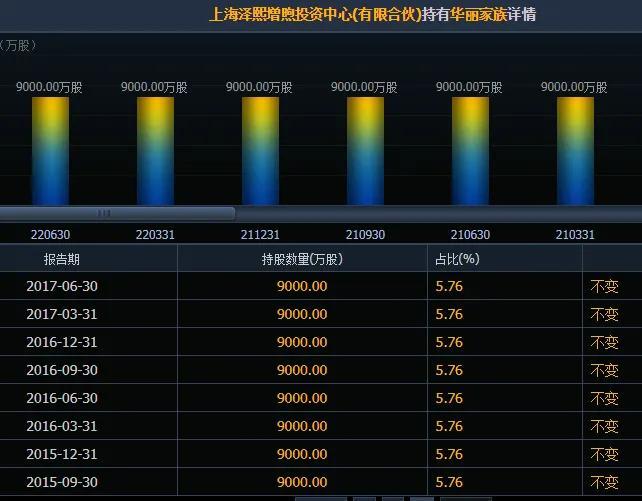Click 9000.00 holdings in the 2016-12-31 row
This screenshot has height=501, width=642.
pyautogui.click(x=302, y=342)
